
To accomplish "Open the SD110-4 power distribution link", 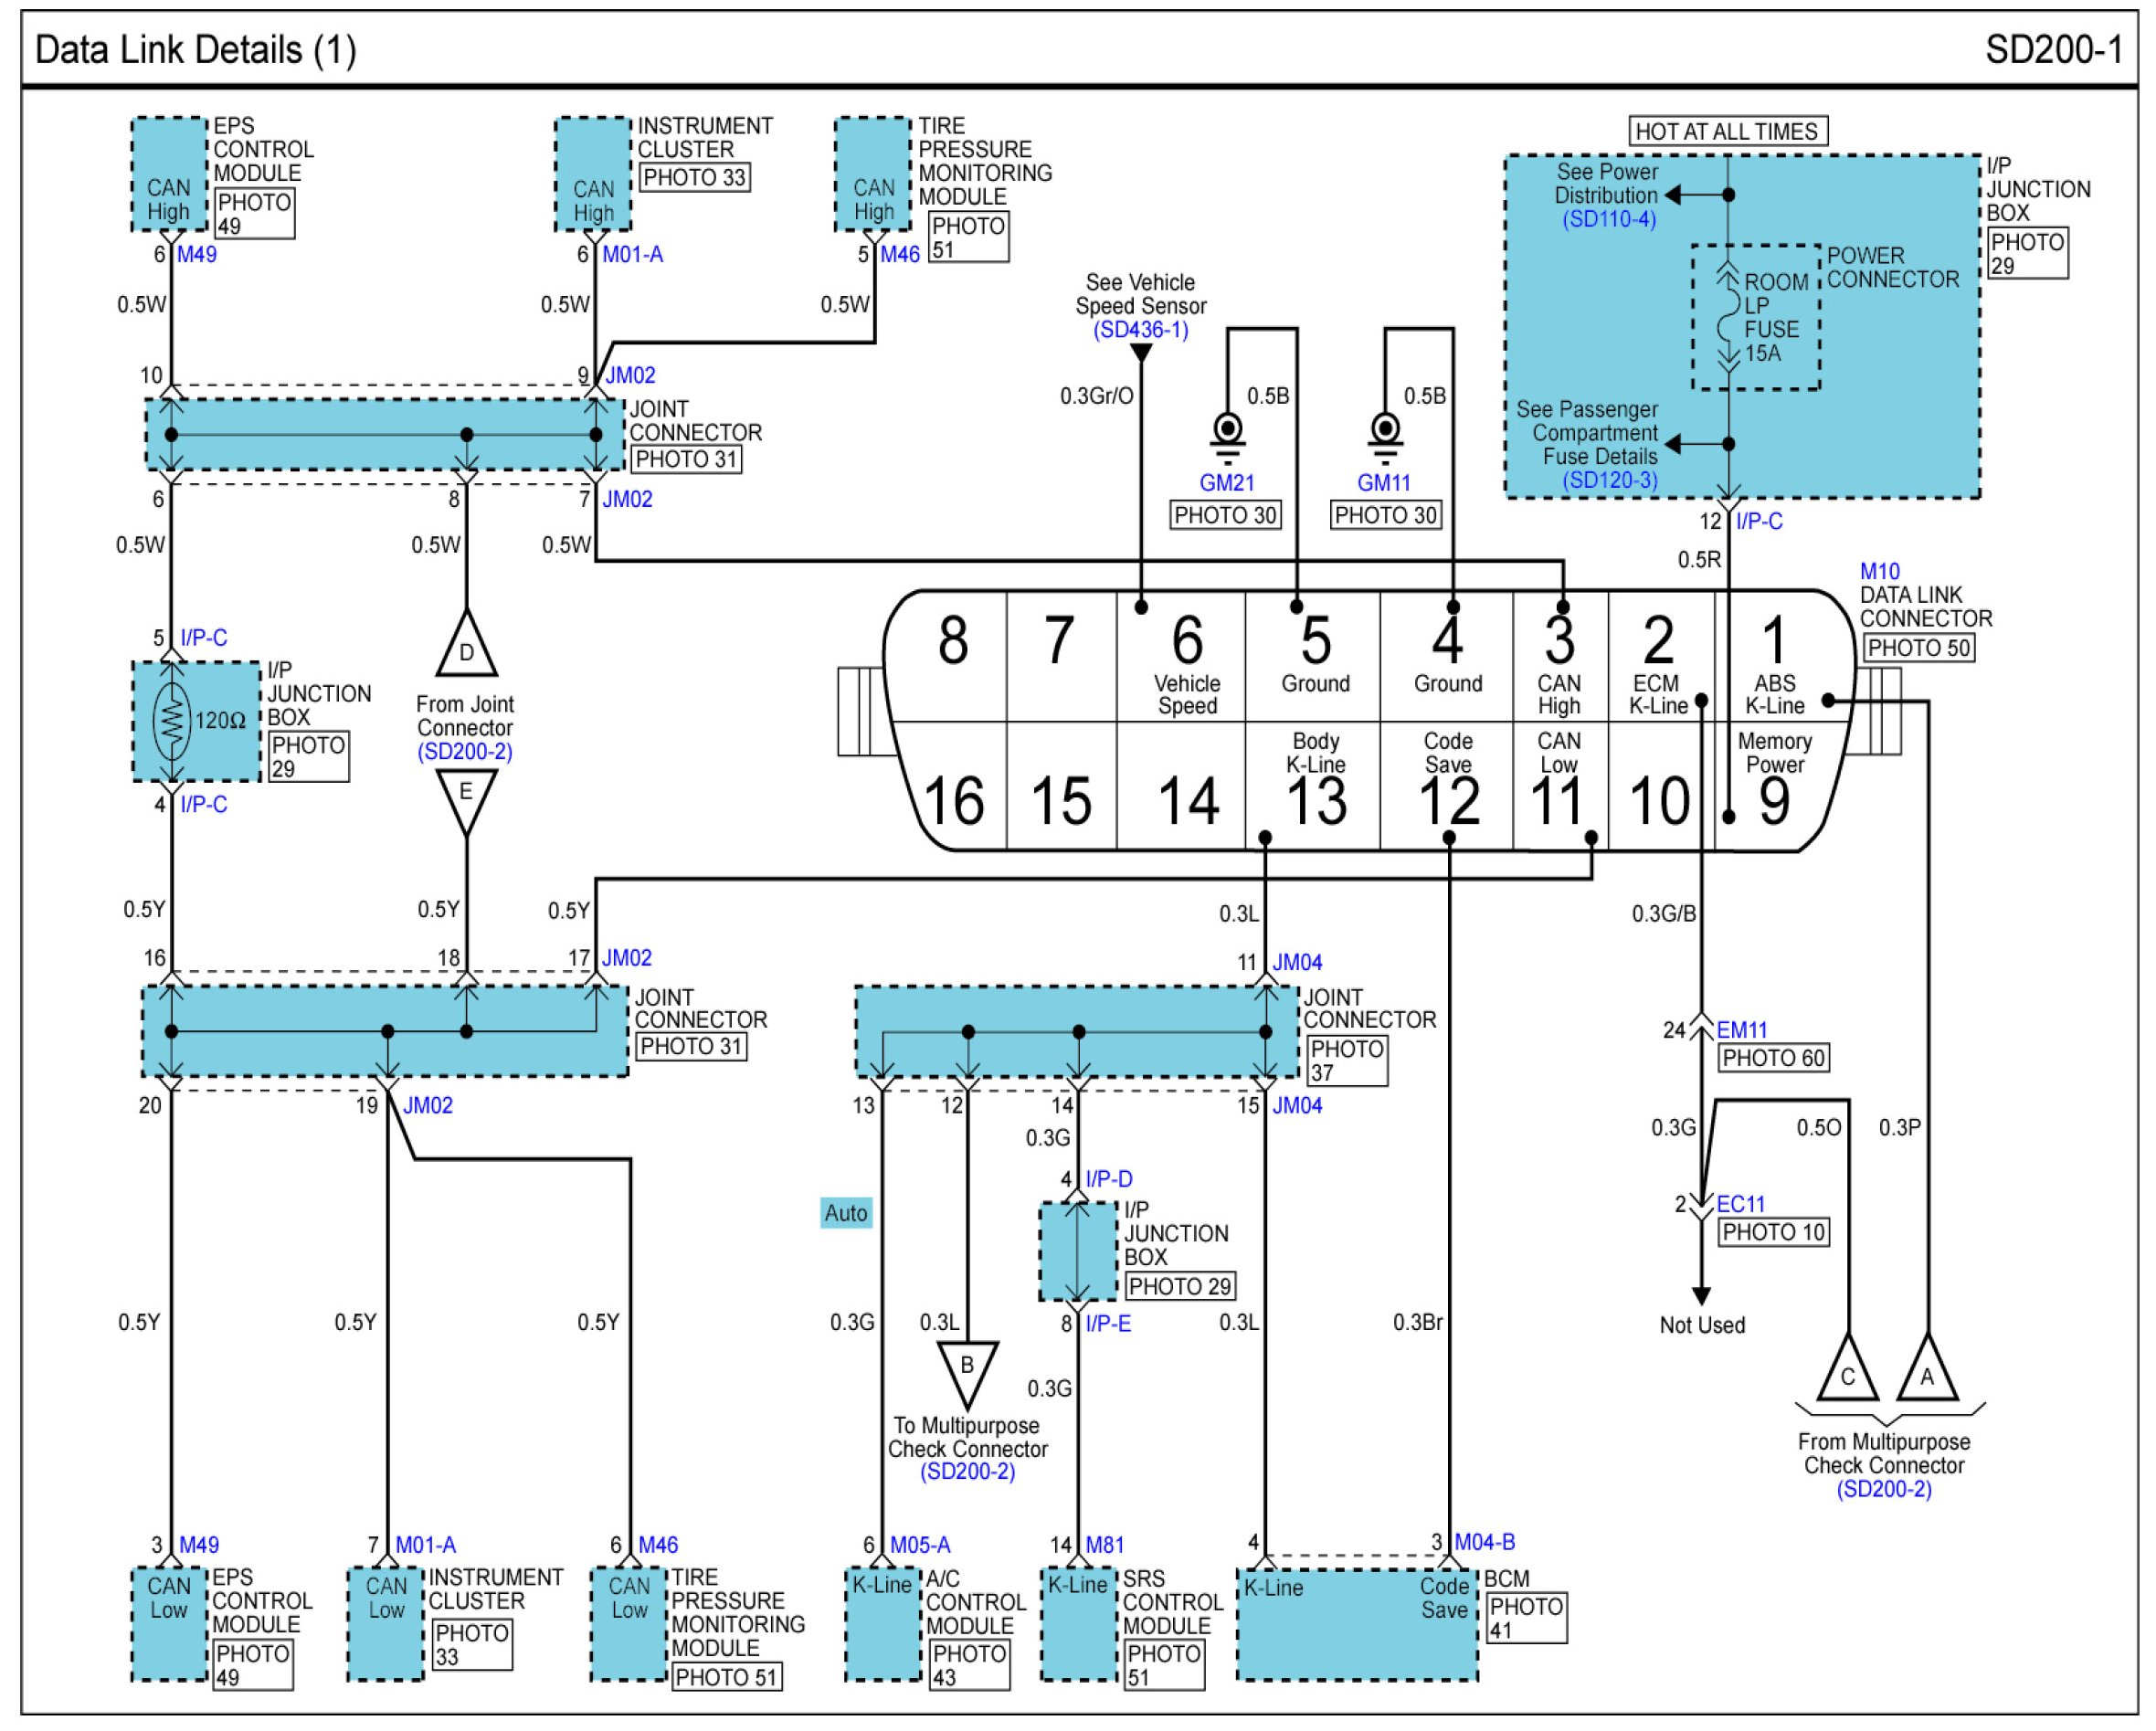I will [x=1609, y=219].
